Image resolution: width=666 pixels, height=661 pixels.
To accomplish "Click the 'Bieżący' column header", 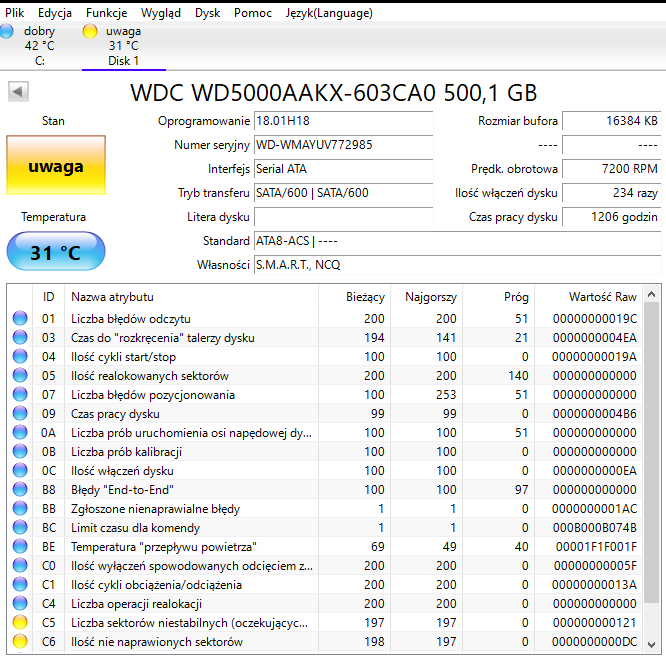I will (x=354, y=297).
